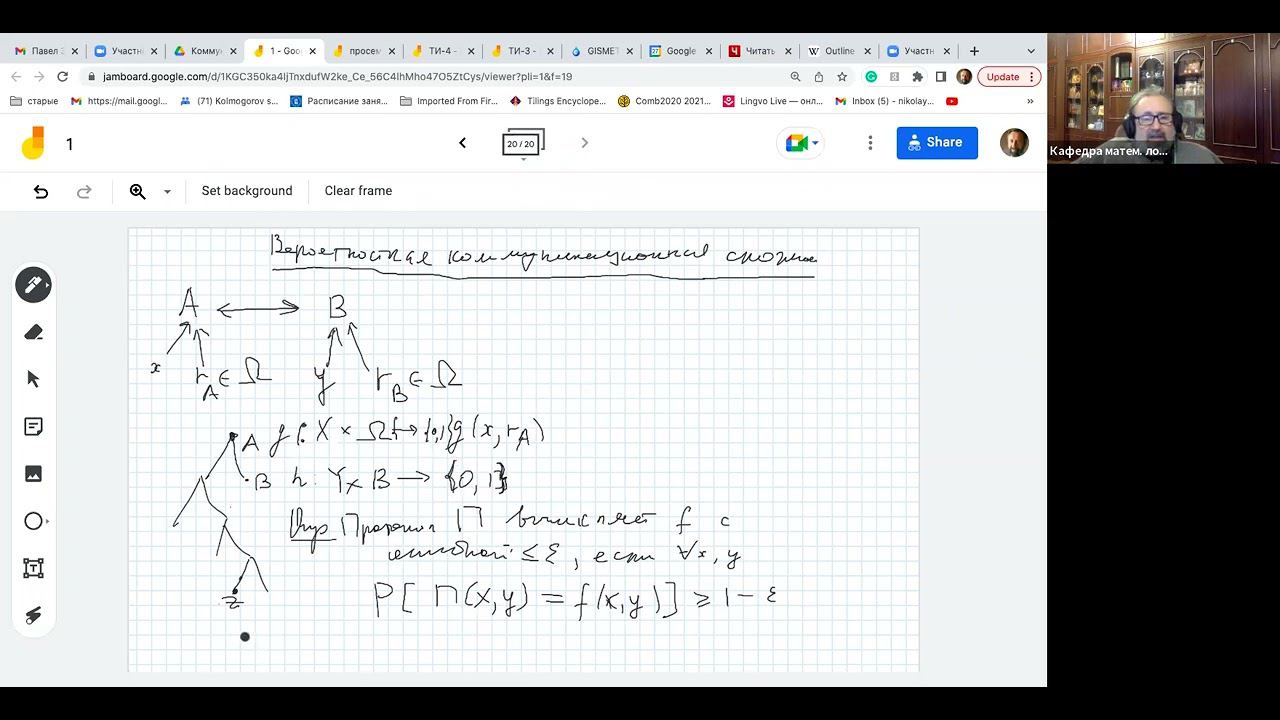The height and width of the screenshot is (720, 1280).
Task: Go to the next frame
Action: point(585,143)
